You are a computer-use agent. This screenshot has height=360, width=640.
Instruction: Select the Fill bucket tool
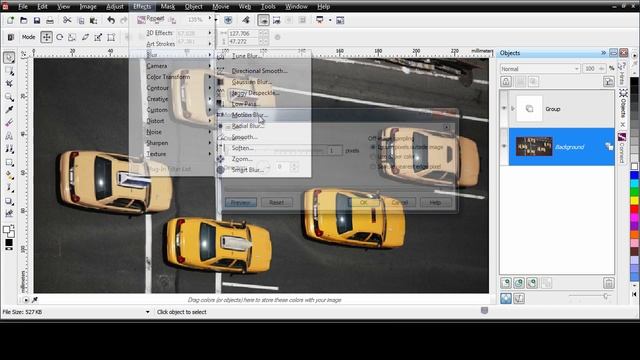pos(9,175)
